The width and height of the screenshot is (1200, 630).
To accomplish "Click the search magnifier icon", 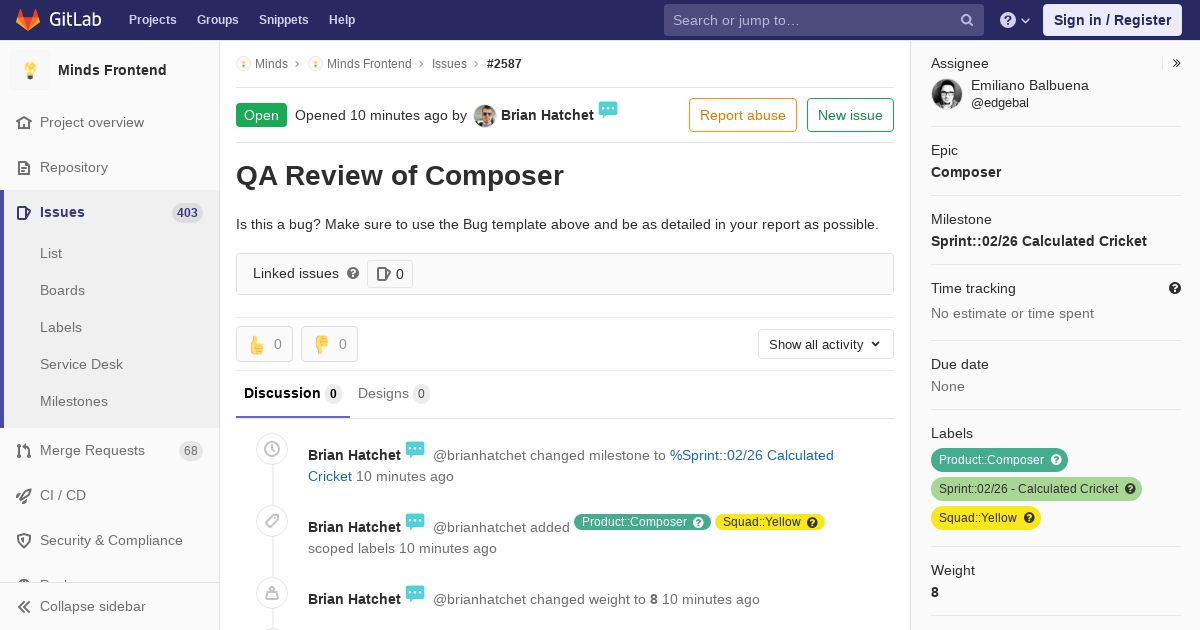I will pyautogui.click(x=967, y=20).
